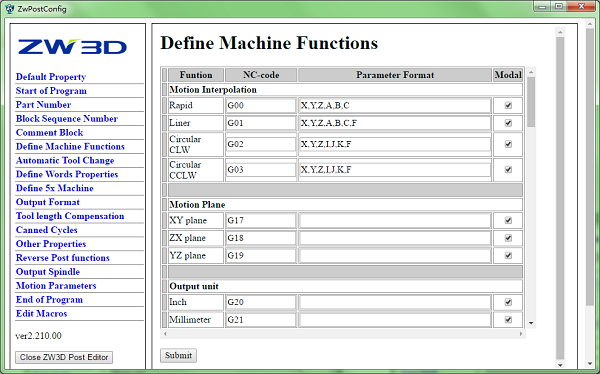Click the table's scroll down arrow
Viewport: 600px width, 374px height.
(x=531, y=323)
